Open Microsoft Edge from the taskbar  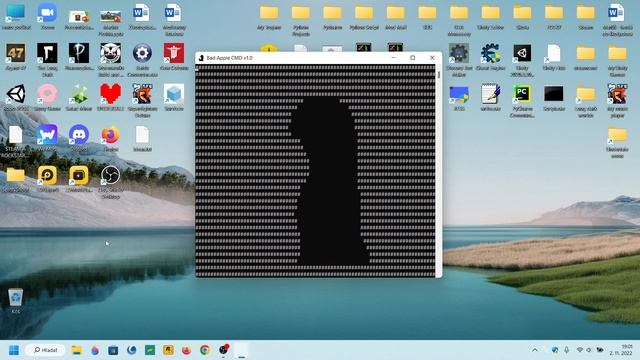tap(131, 350)
